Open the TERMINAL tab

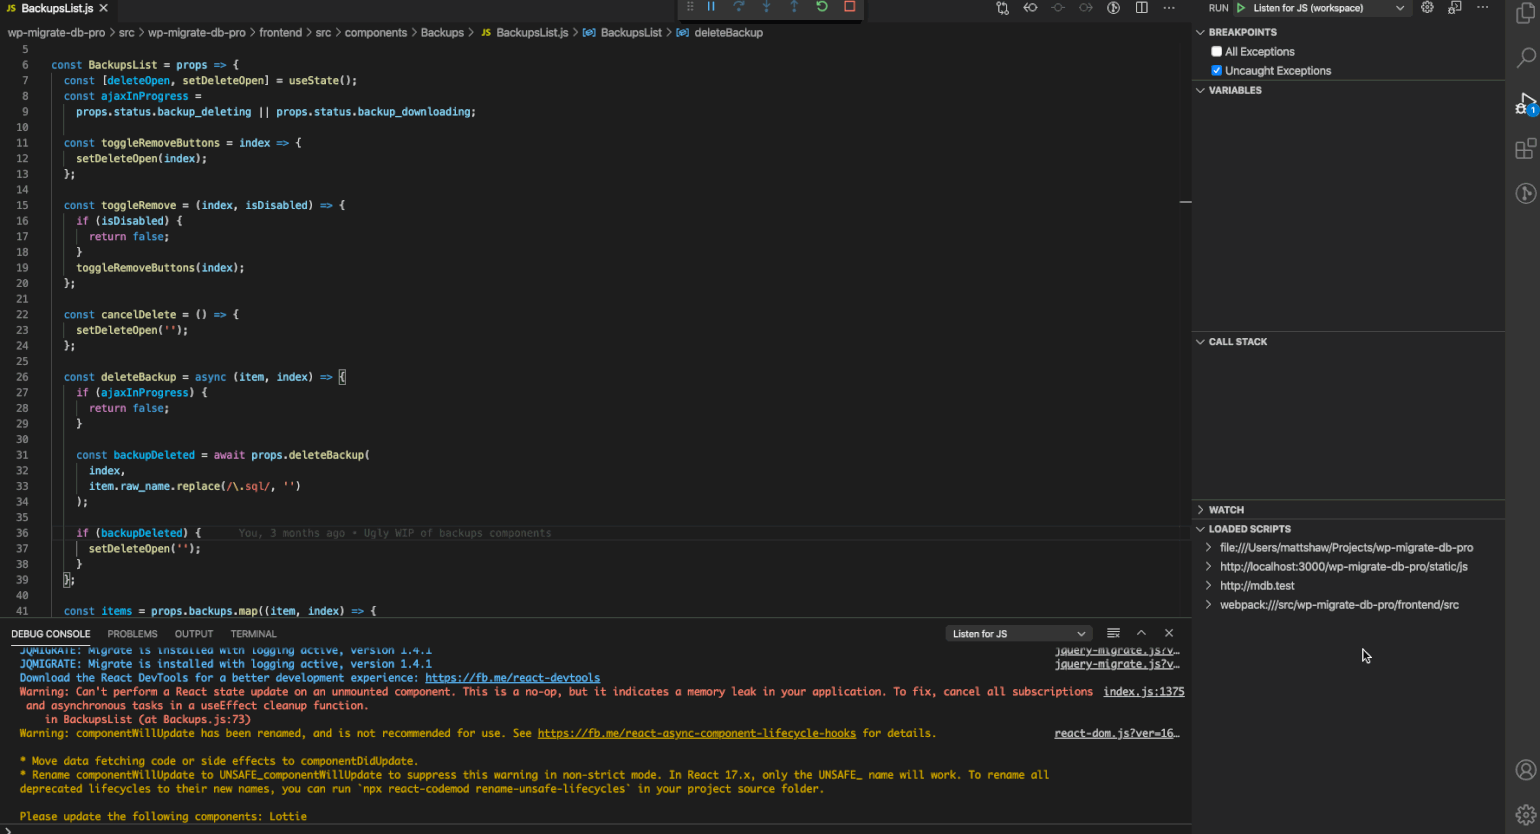tap(253, 633)
